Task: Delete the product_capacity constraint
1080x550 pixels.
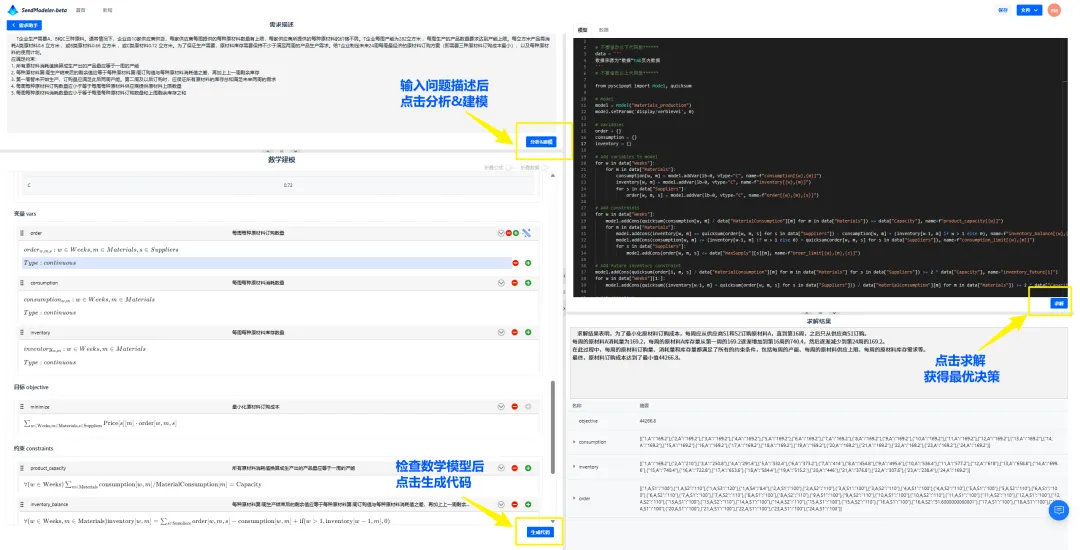Action: click(x=515, y=468)
